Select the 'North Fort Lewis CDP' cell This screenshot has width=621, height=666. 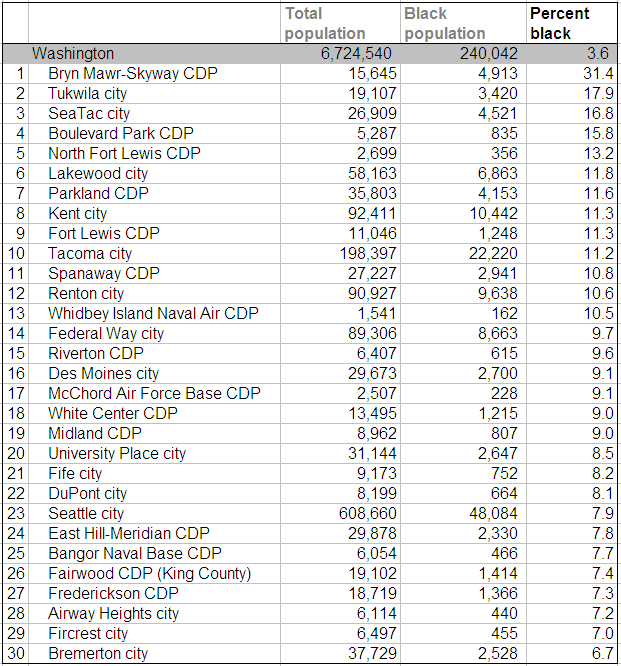coord(154,153)
